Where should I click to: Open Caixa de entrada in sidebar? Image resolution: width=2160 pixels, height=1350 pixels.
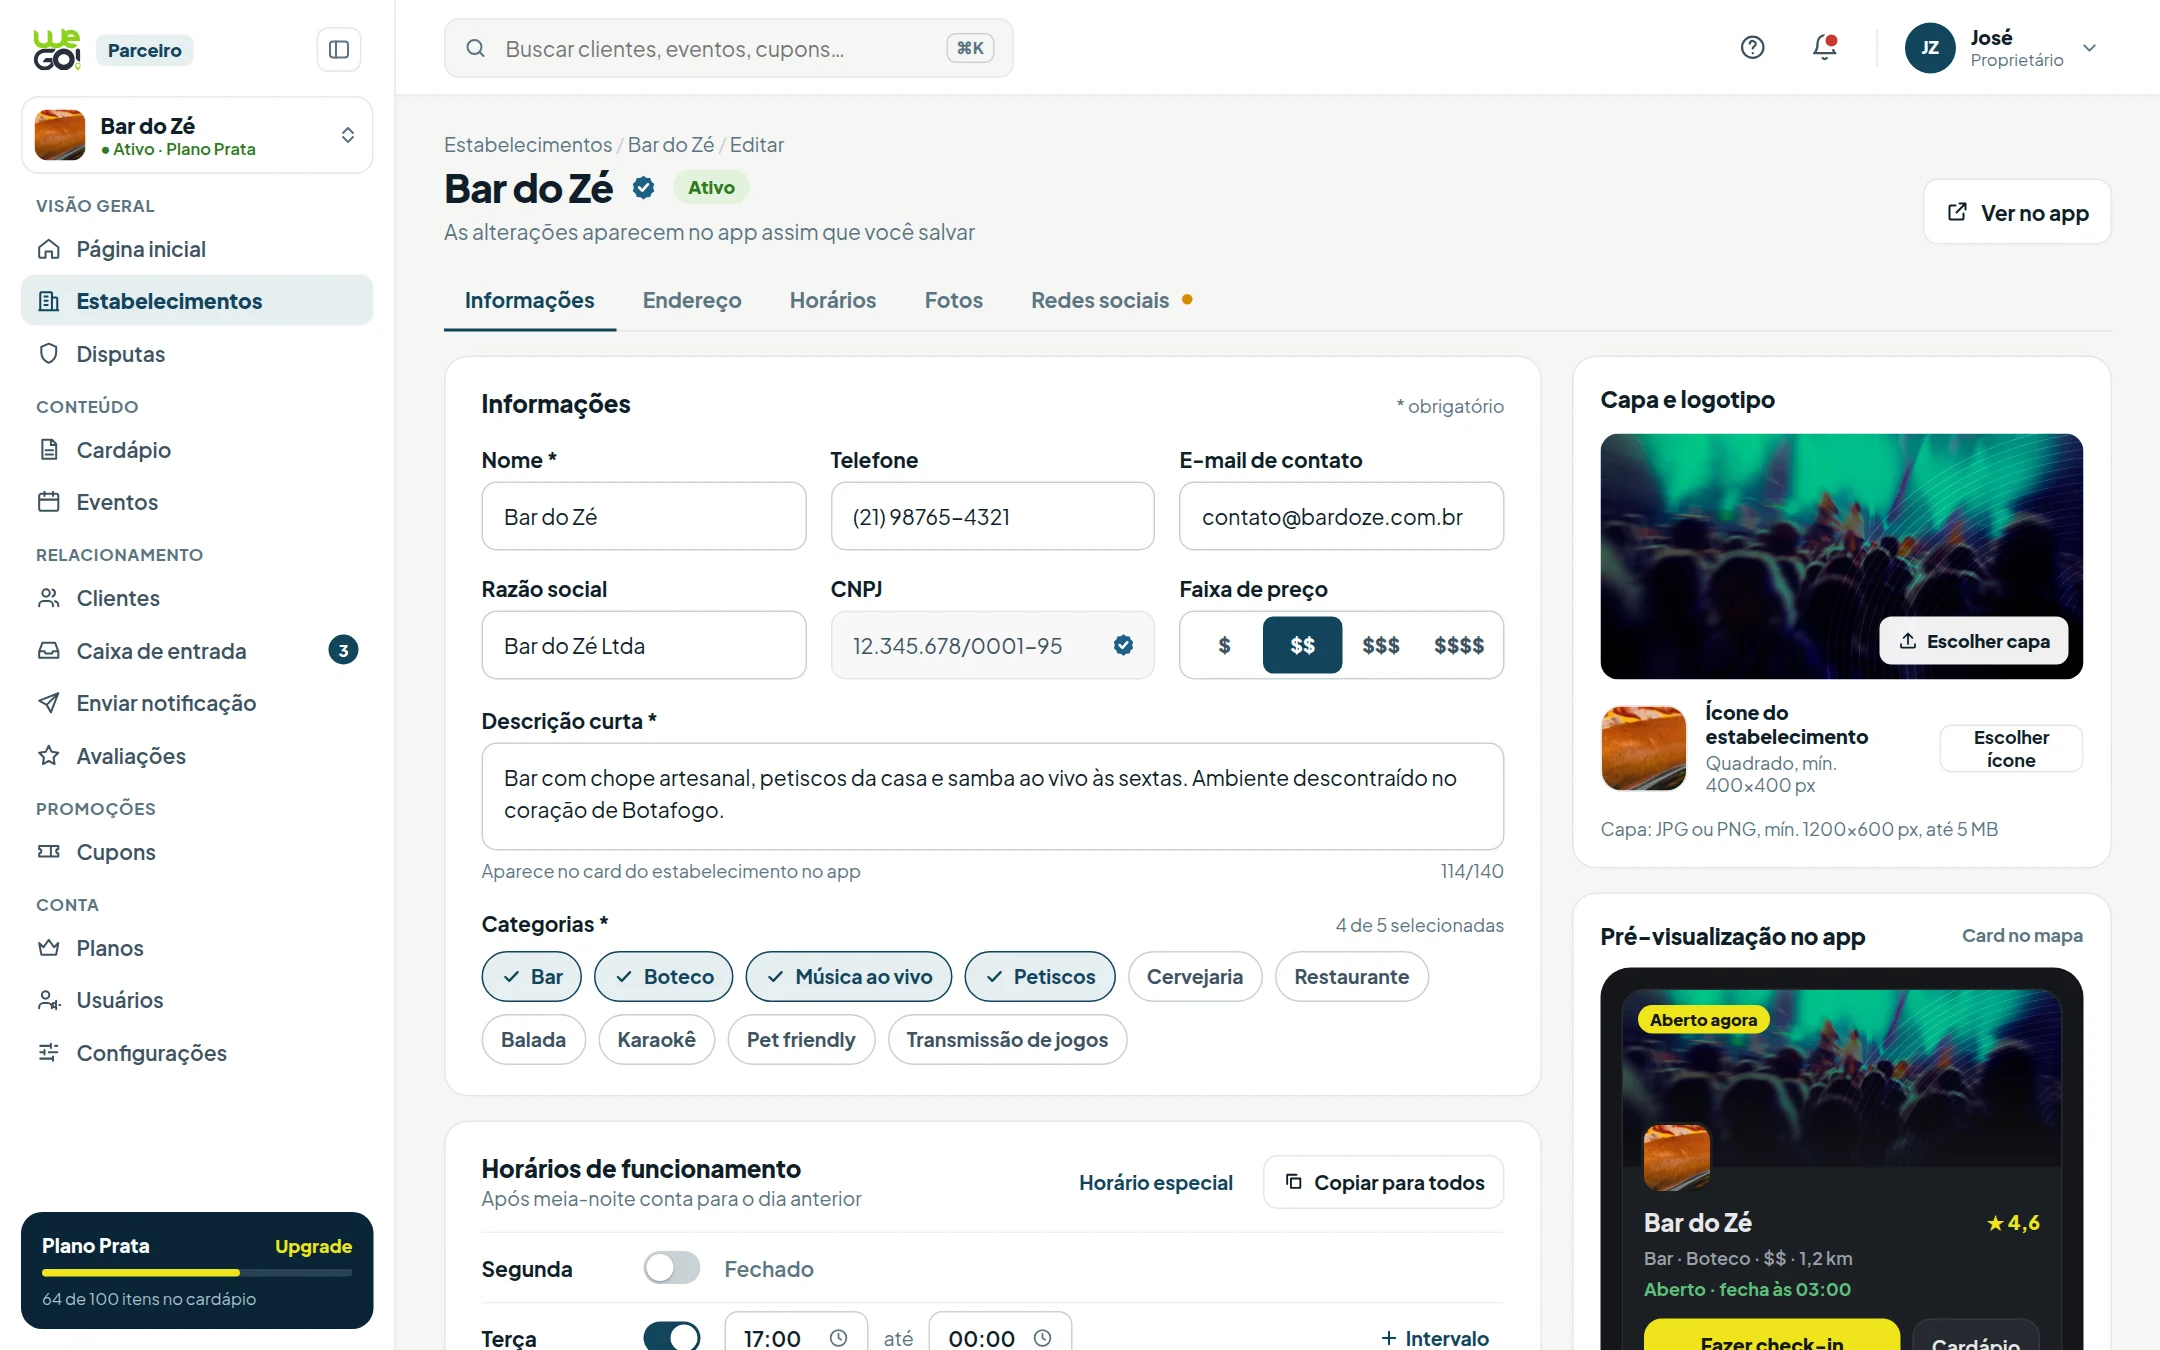[x=197, y=651]
